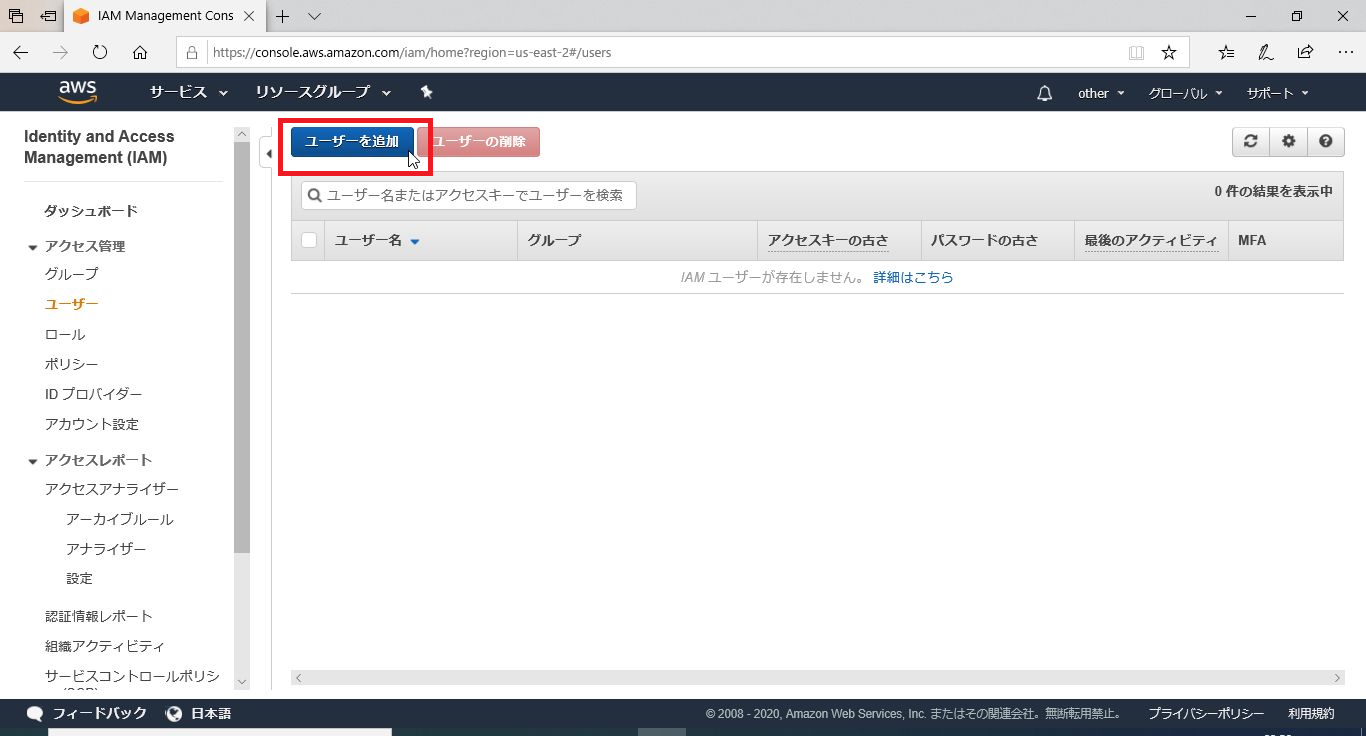This screenshot has width=1366, height=736.
Task: Click the feedback speech bubble icon
Action: tap(35, 714)
